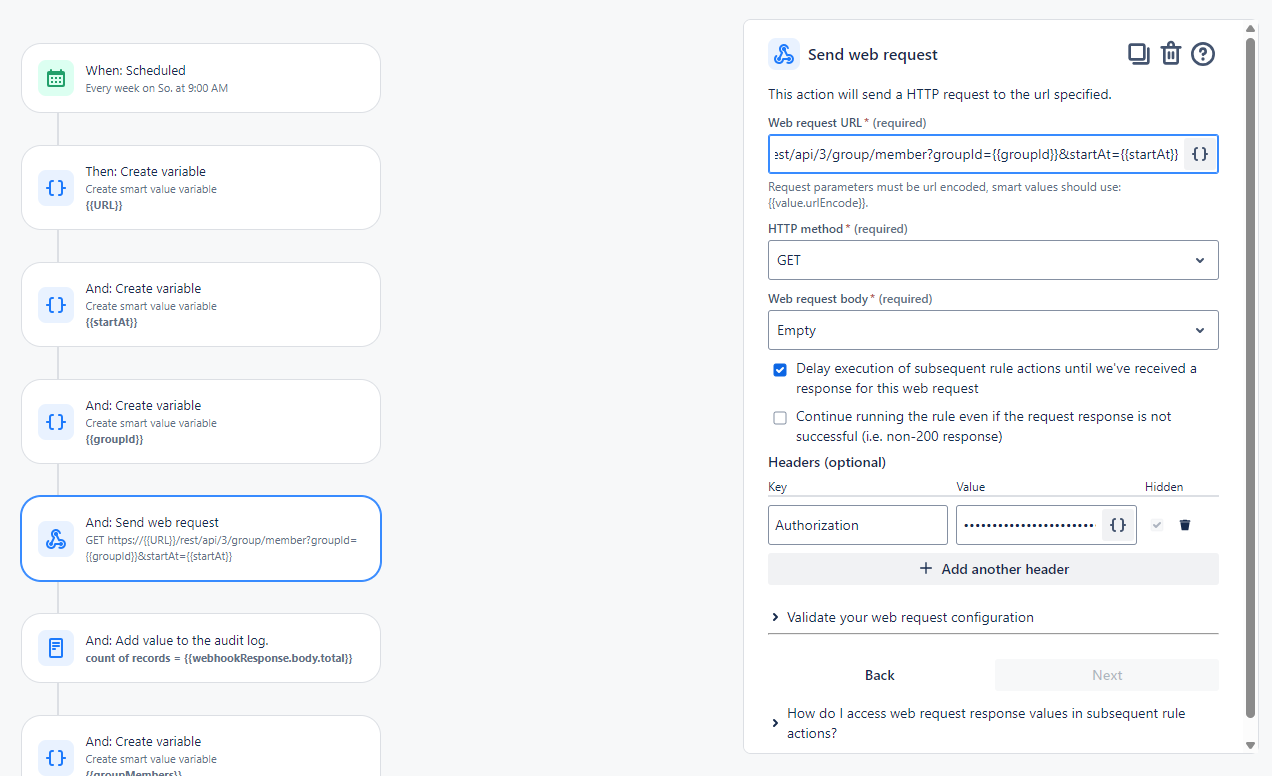The width and height of the screenshot is (1272, 776).
Task: Click the Next button
Action: [x=1107, y=675]
